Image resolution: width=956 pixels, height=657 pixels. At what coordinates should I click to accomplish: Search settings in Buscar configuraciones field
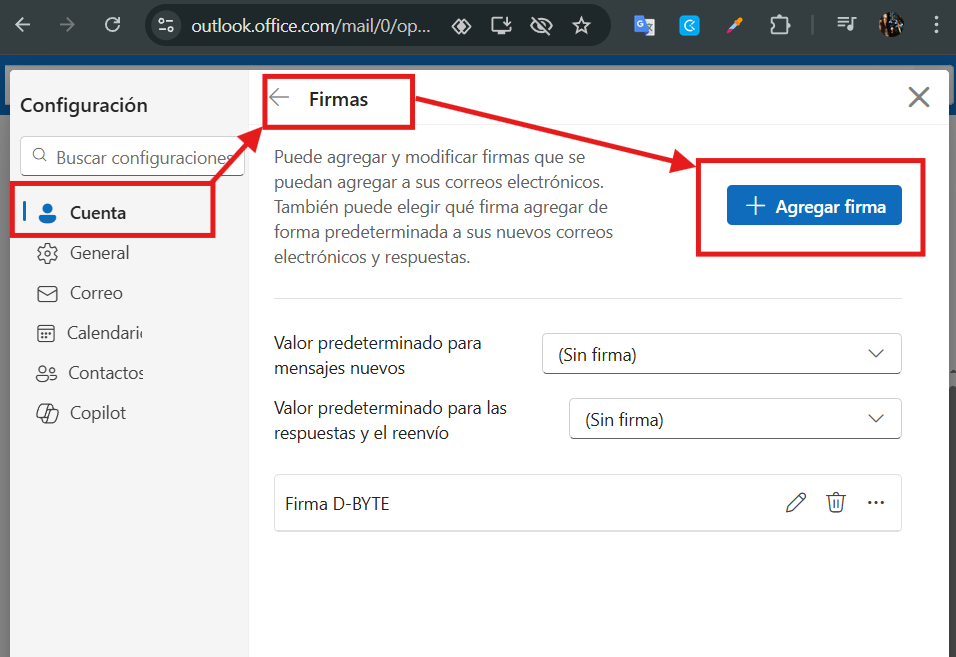coord(132,157)
